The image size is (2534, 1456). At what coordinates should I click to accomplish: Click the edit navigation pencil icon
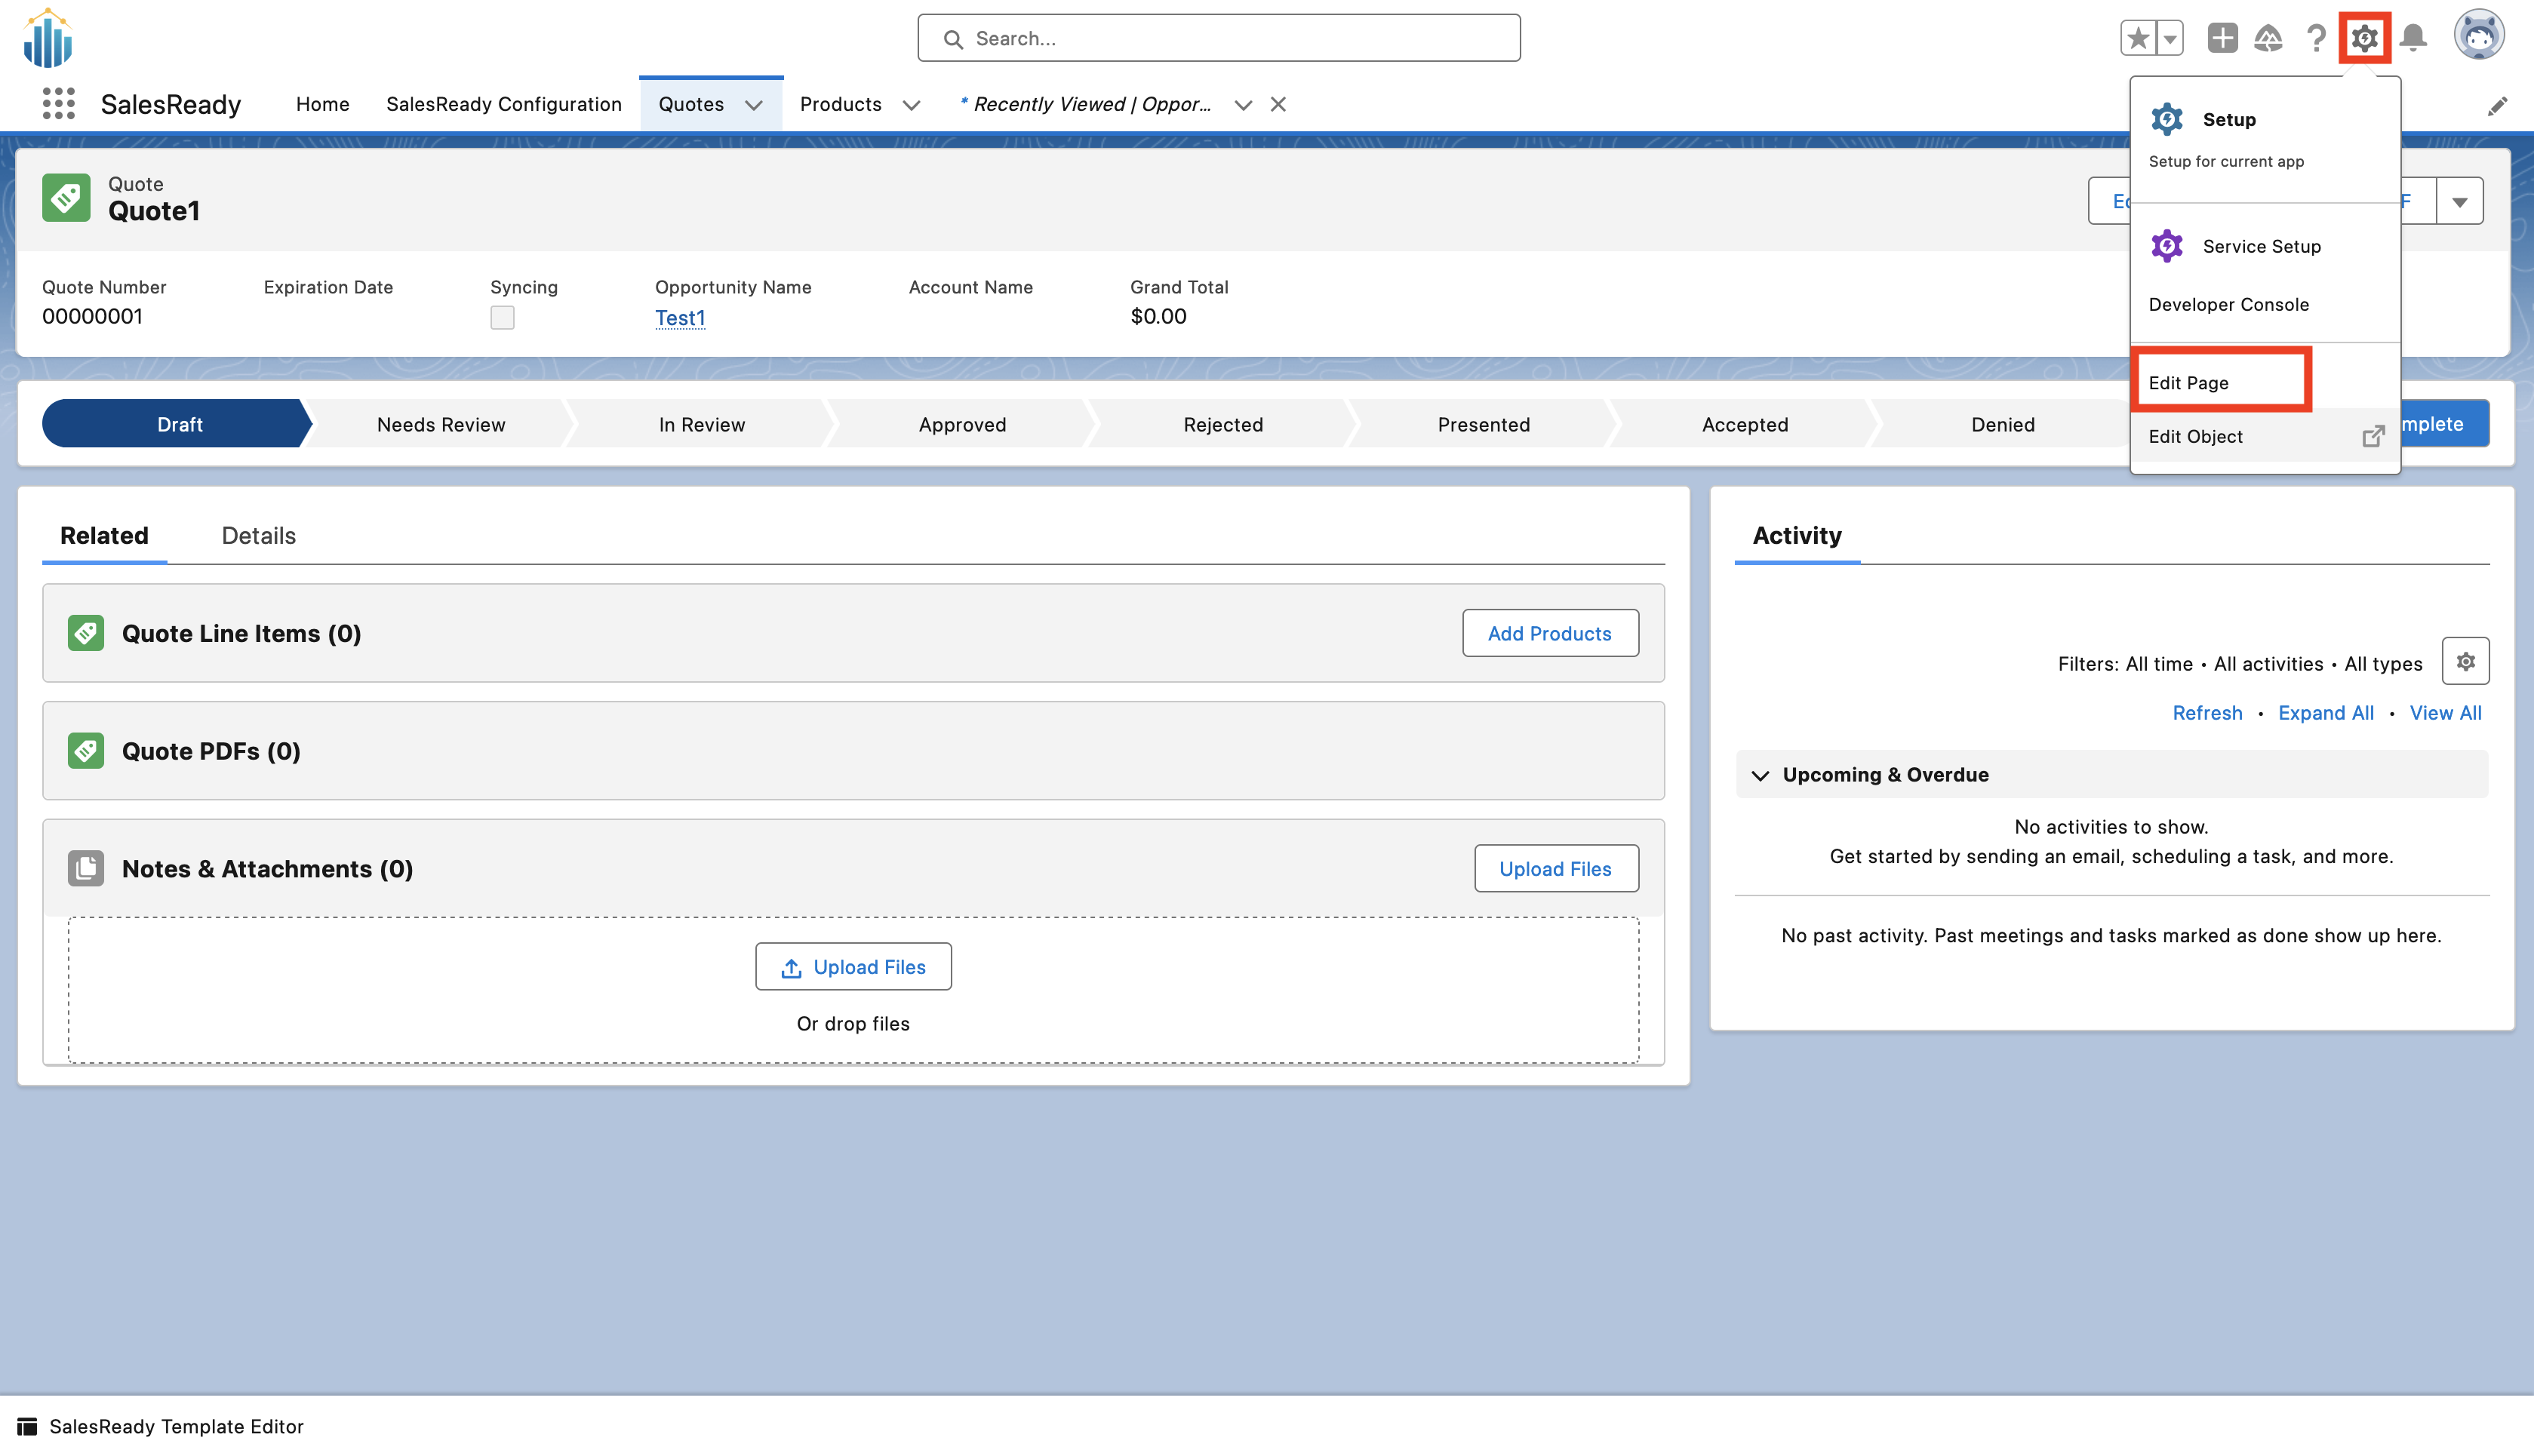[2497, 106]
